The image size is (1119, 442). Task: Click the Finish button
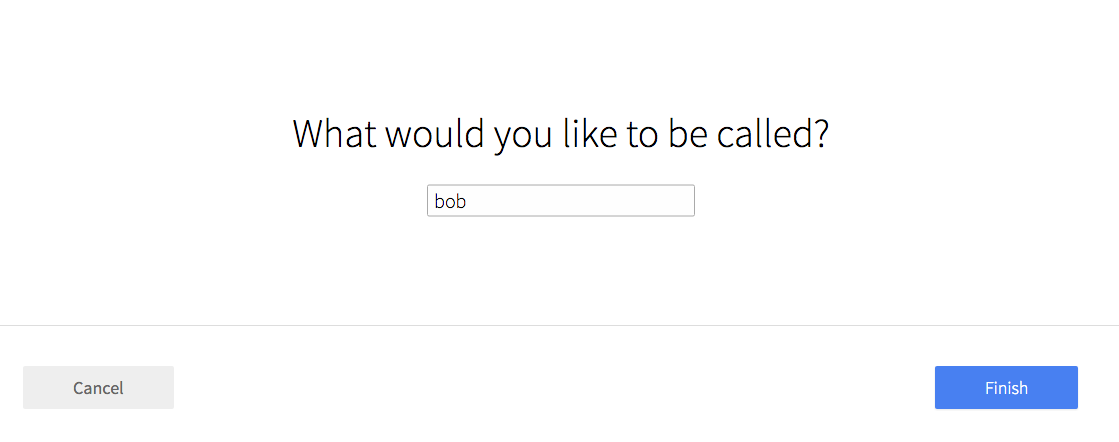(x=1006, y=388)
